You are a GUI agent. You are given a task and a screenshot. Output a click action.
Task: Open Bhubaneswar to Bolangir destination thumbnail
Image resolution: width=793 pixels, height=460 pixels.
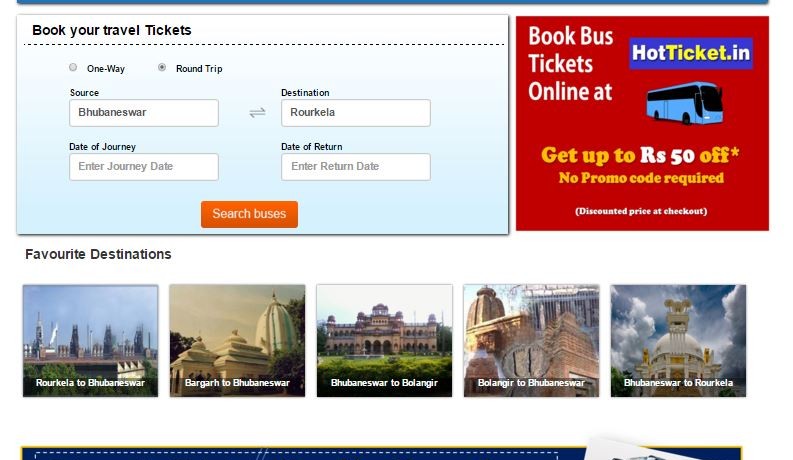tap(384, 341)
